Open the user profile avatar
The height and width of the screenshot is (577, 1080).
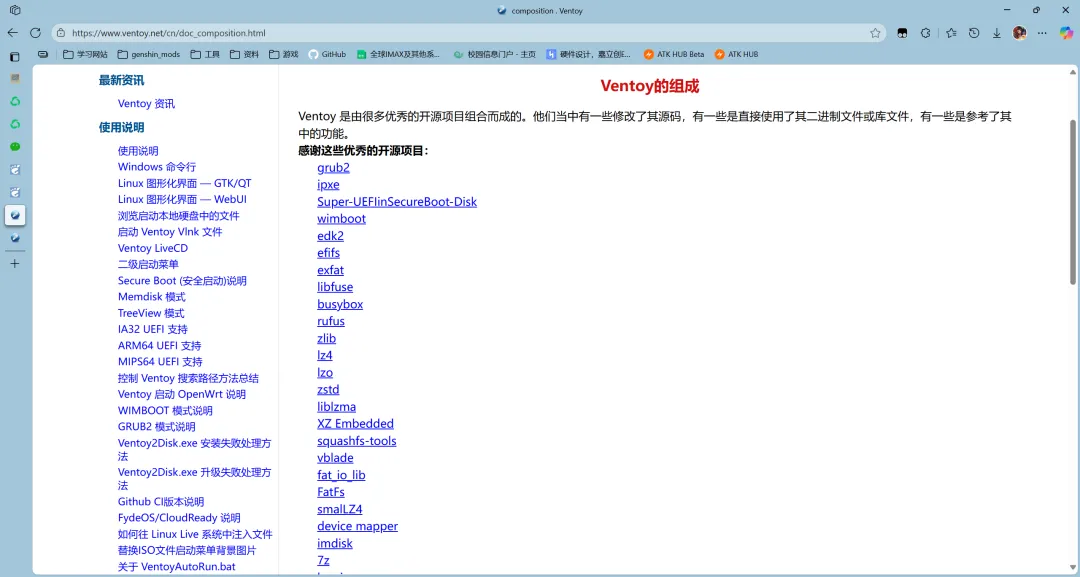pyautogui.click(x=1019, y=32)
